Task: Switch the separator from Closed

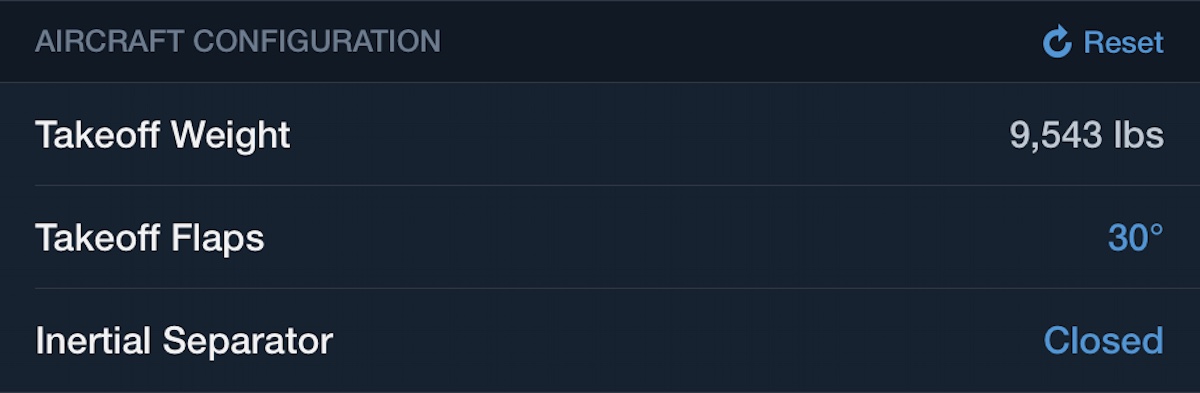Action: click(1104, 341)
